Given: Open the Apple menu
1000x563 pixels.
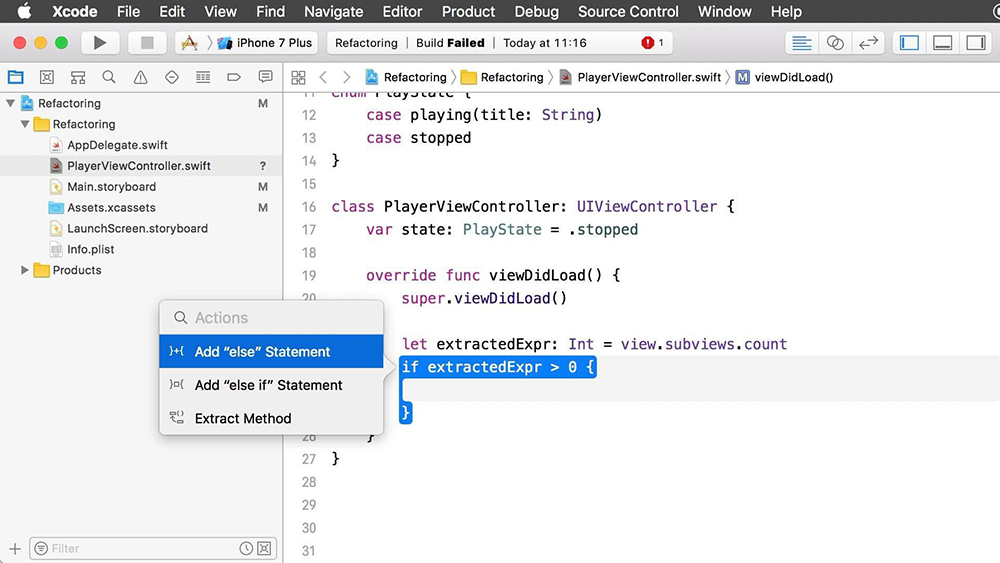Looking at the screenshot, I should pyautogui.click(x=24, y=11).
